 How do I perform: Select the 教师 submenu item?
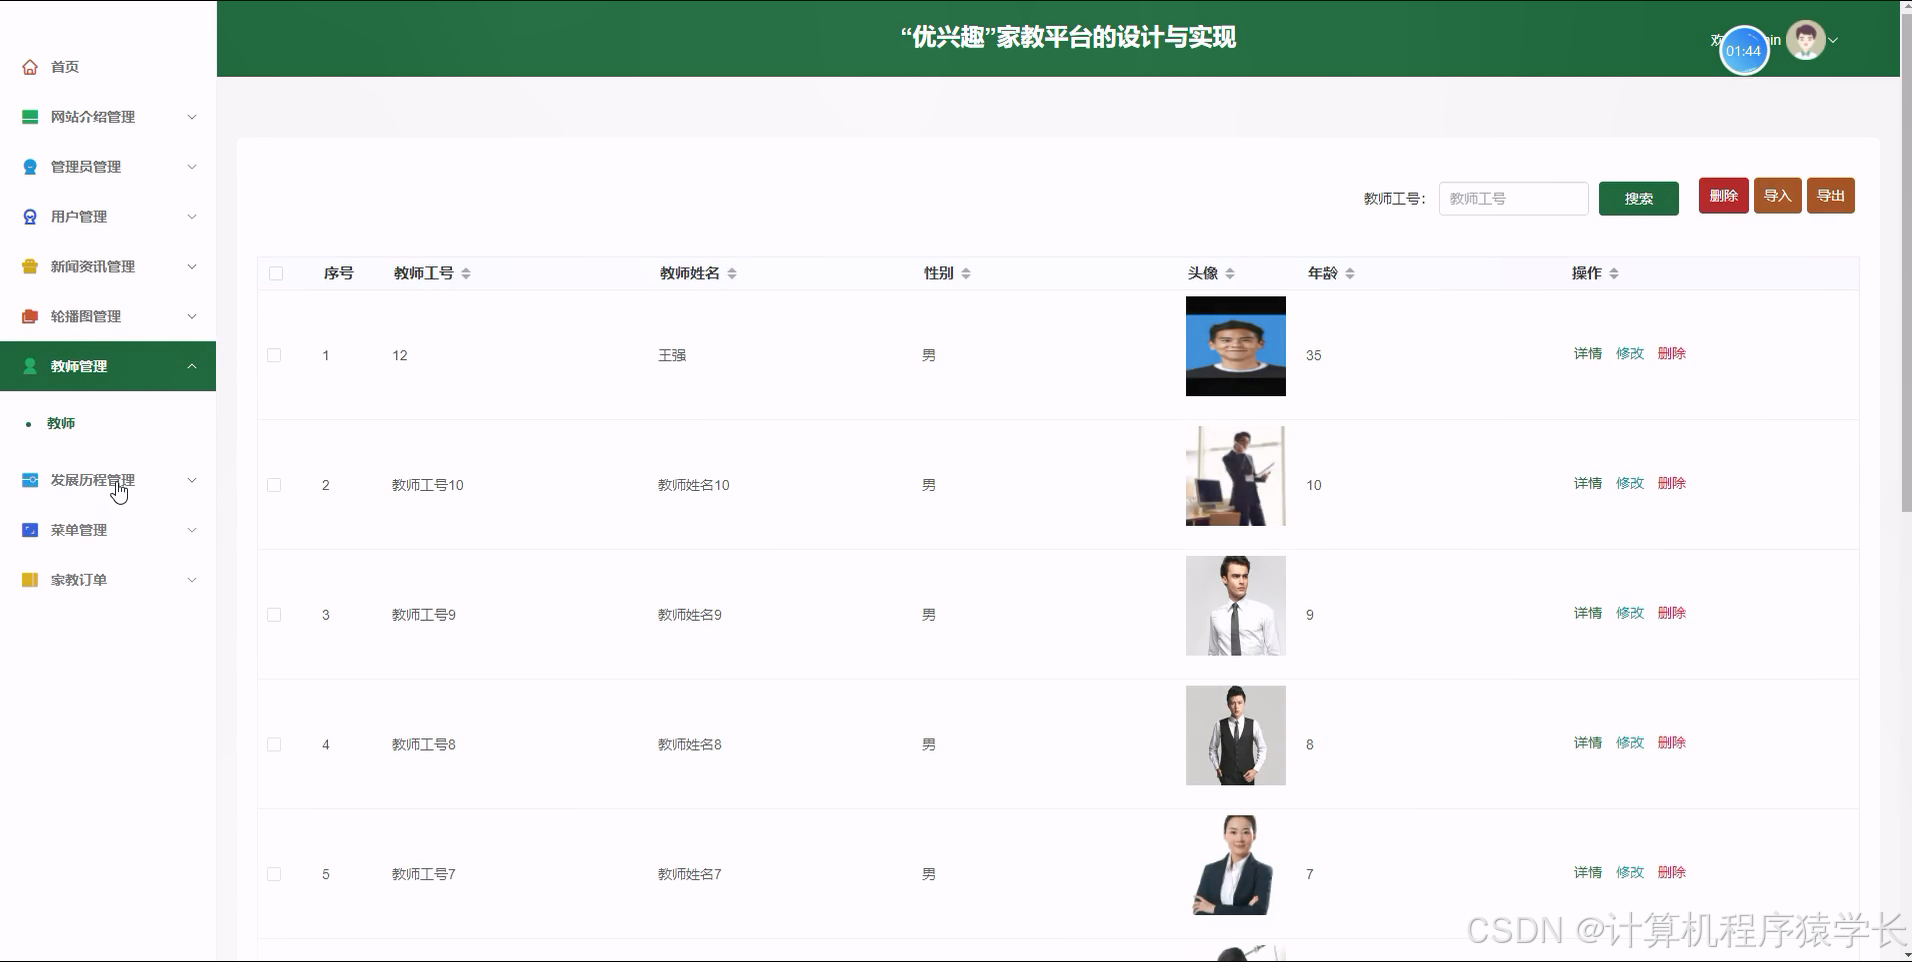click(62, 422)
